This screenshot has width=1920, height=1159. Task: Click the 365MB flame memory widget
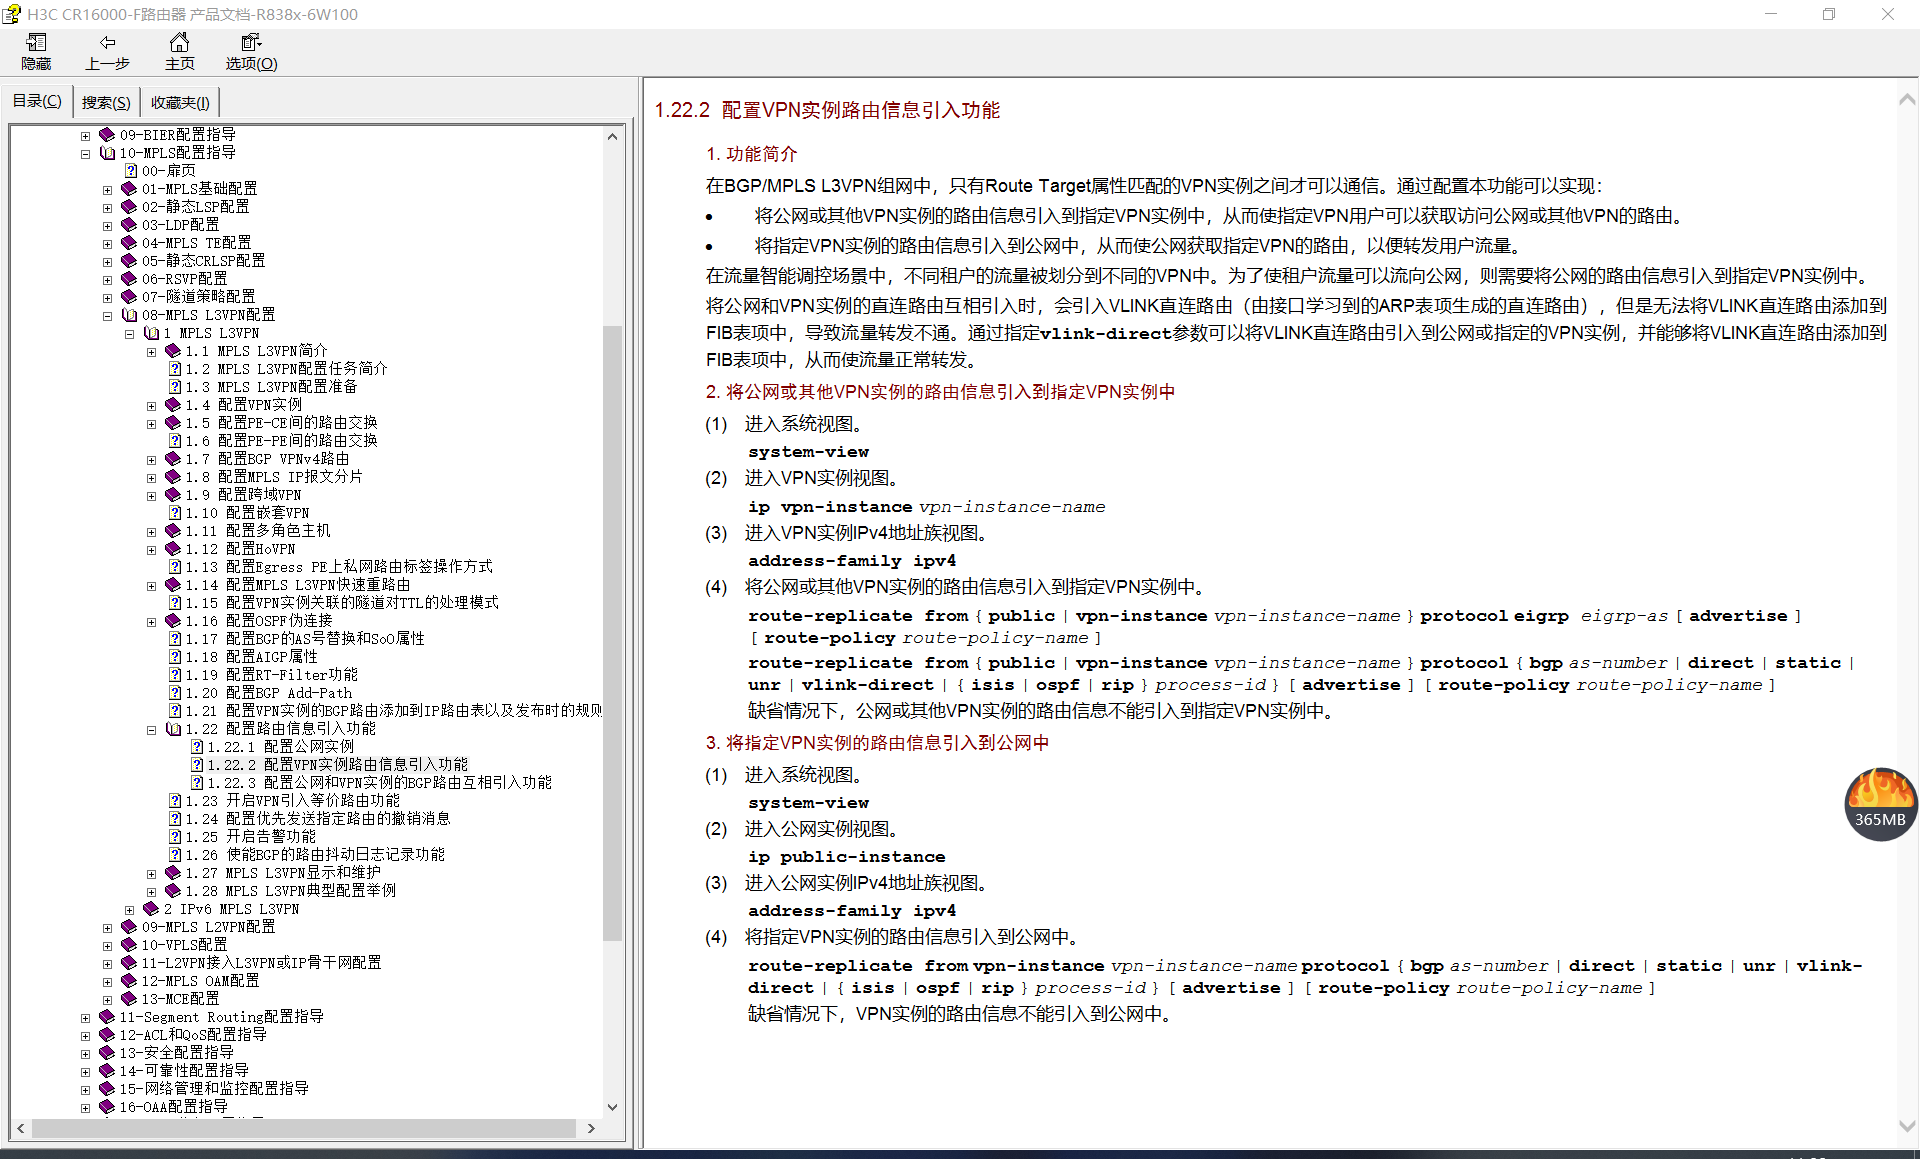[x=1880, y=803]
